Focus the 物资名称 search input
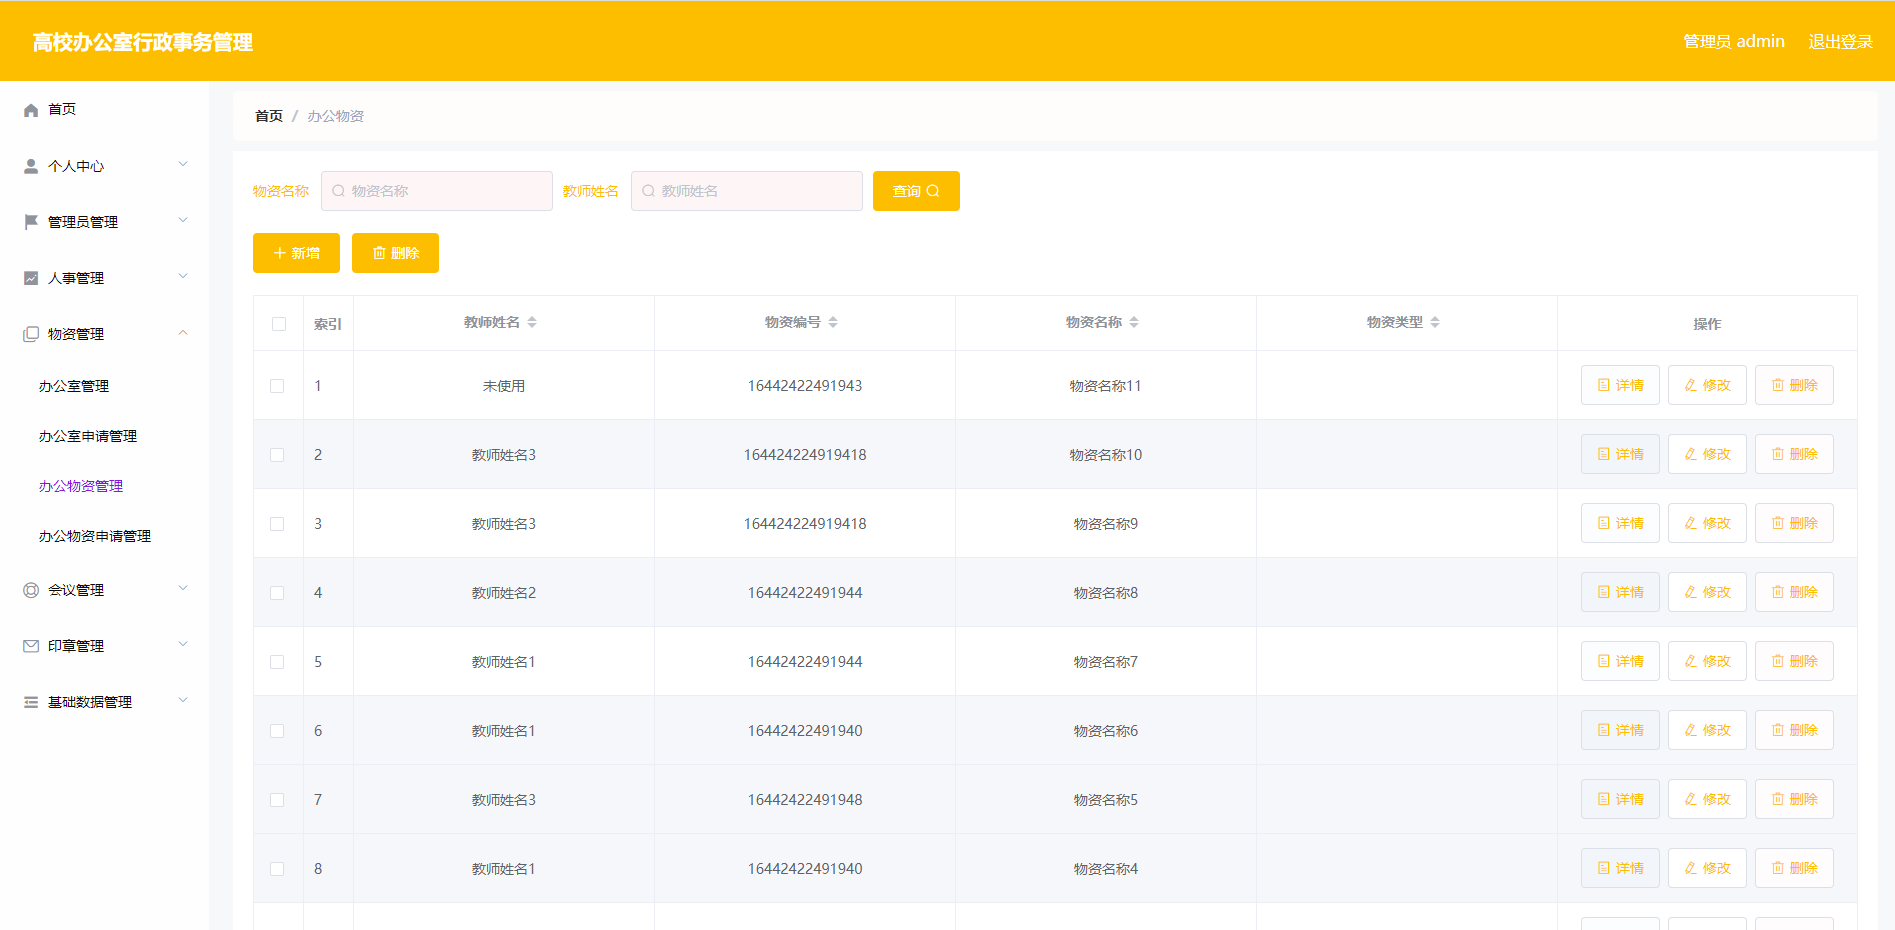Screen dimensions: 1895x930 pos(437,191)
